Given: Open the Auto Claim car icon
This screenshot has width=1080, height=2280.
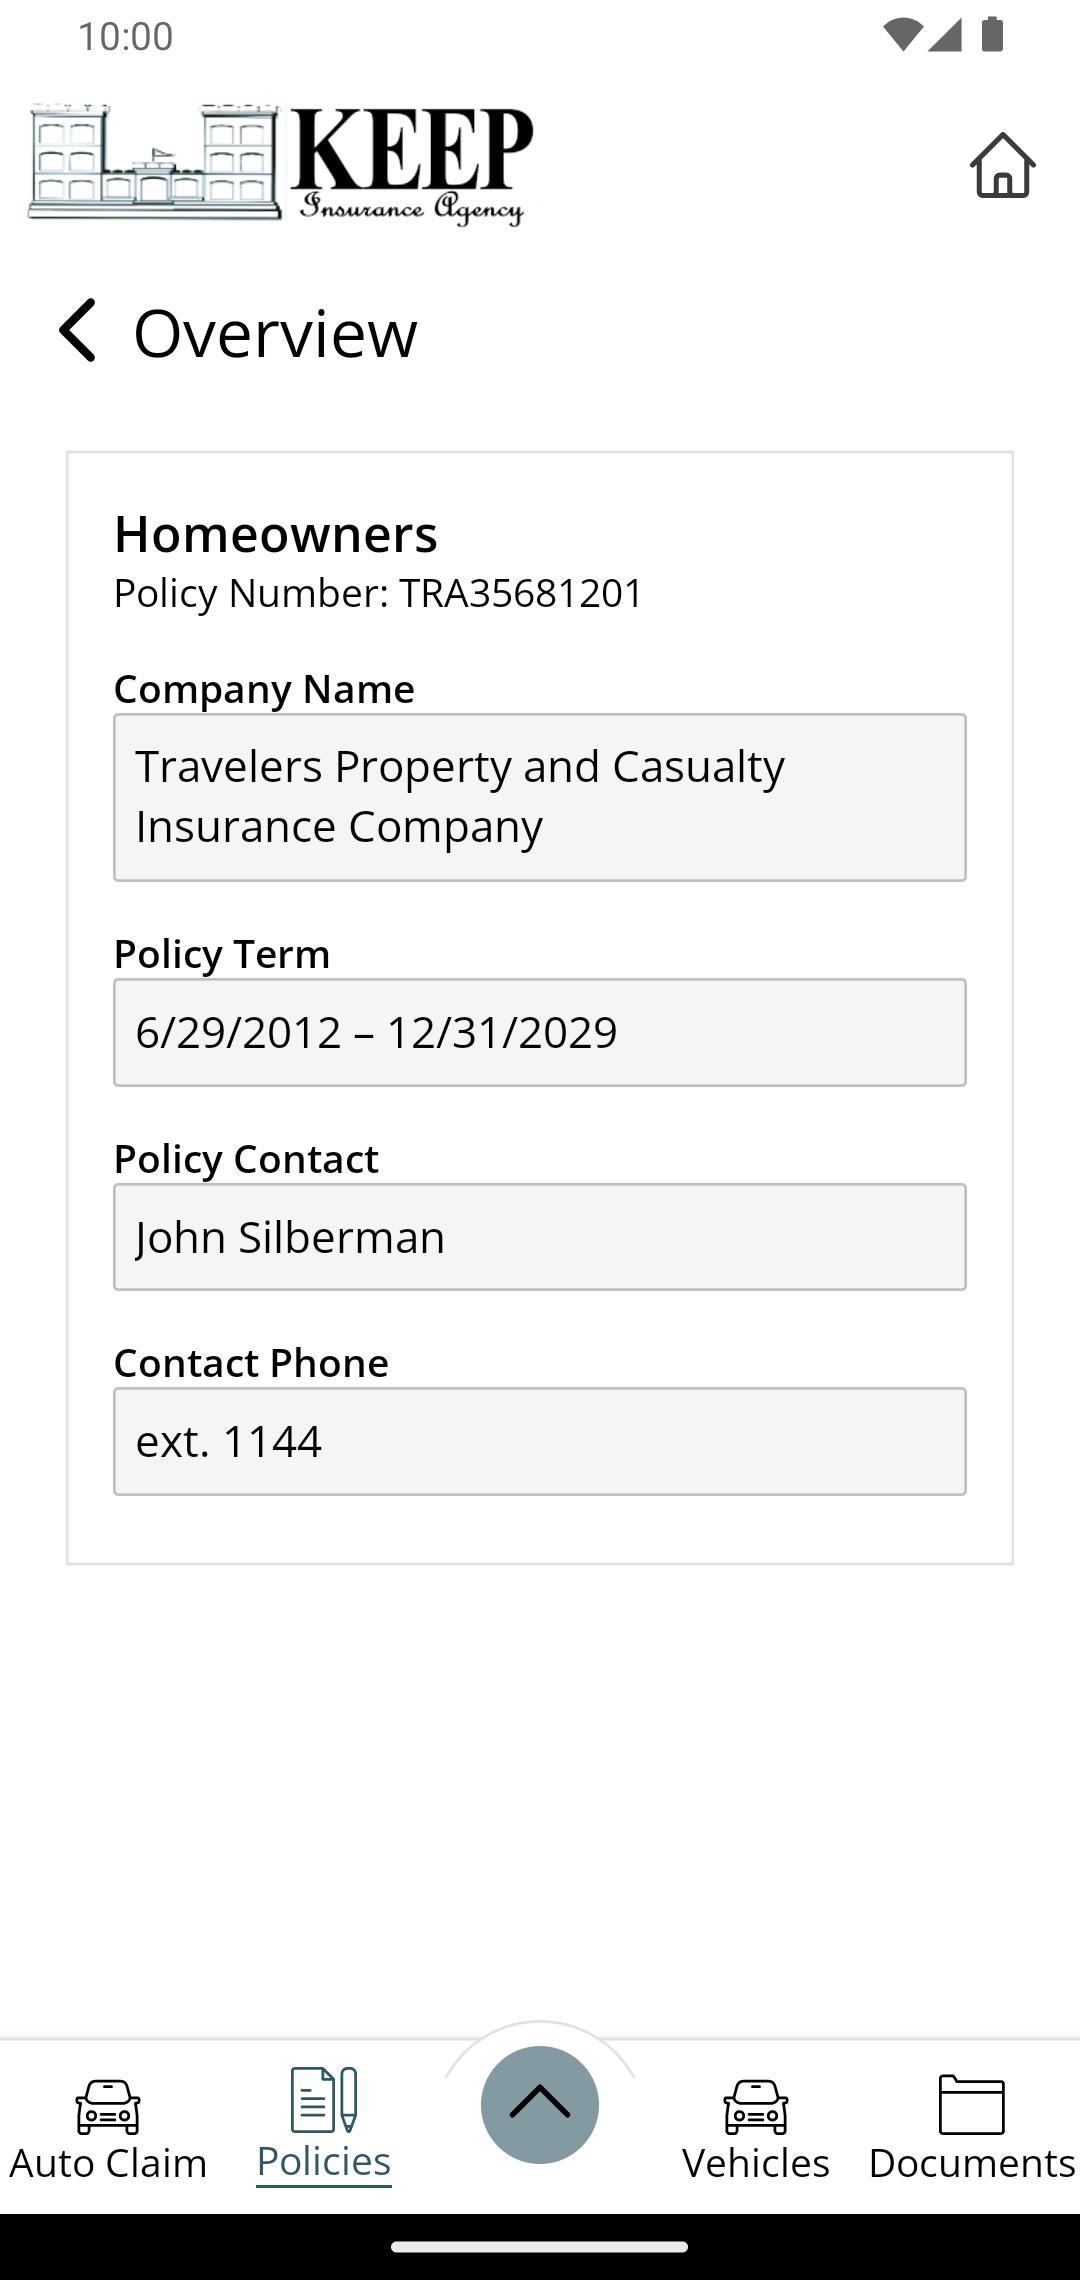Looking at the screenshot, I should (108, 2107).
